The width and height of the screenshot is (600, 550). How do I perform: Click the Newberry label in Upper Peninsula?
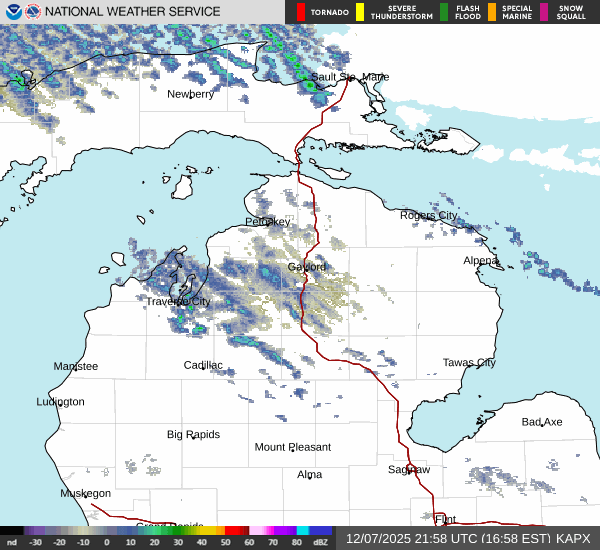(190, 94)
